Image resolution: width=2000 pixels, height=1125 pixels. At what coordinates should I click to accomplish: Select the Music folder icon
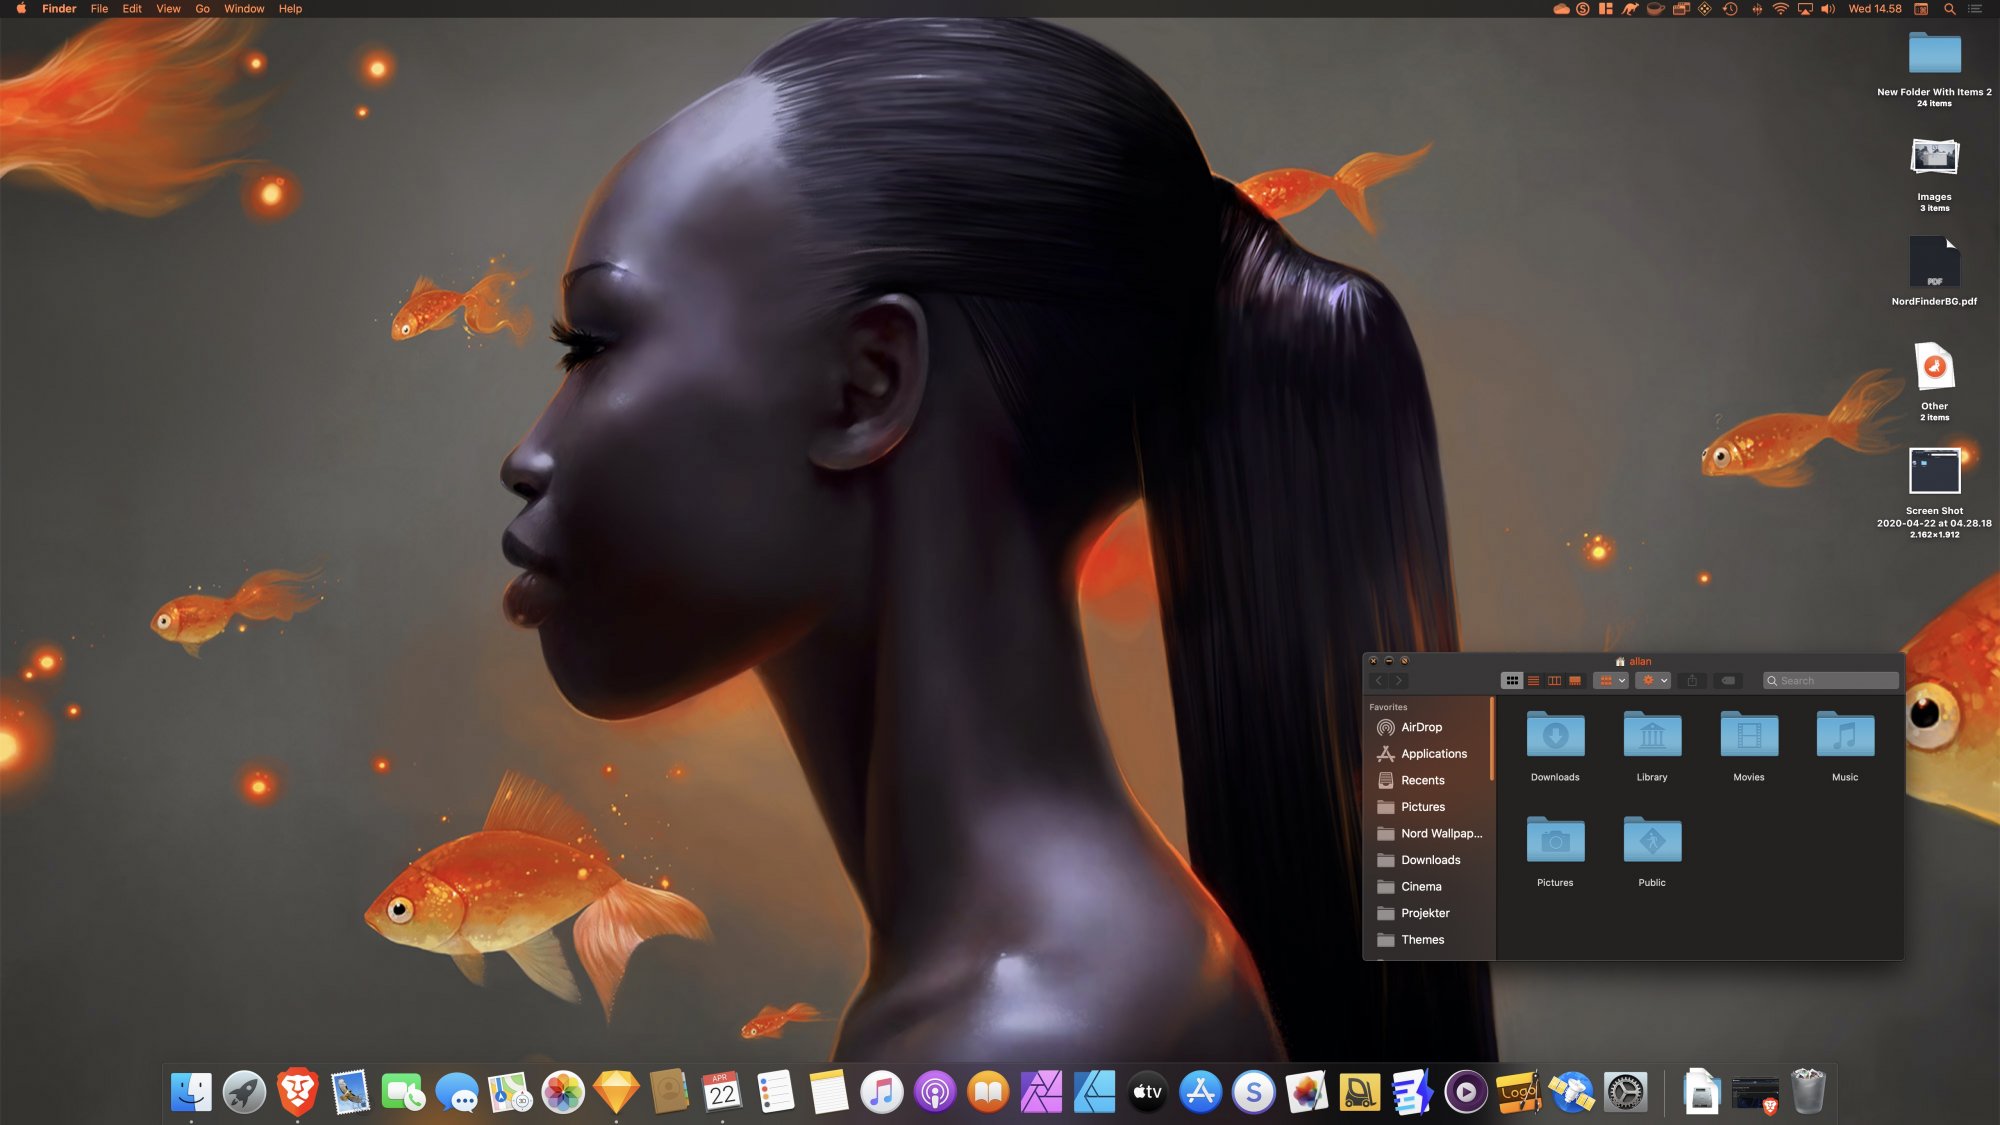(x=1845, y=735)
